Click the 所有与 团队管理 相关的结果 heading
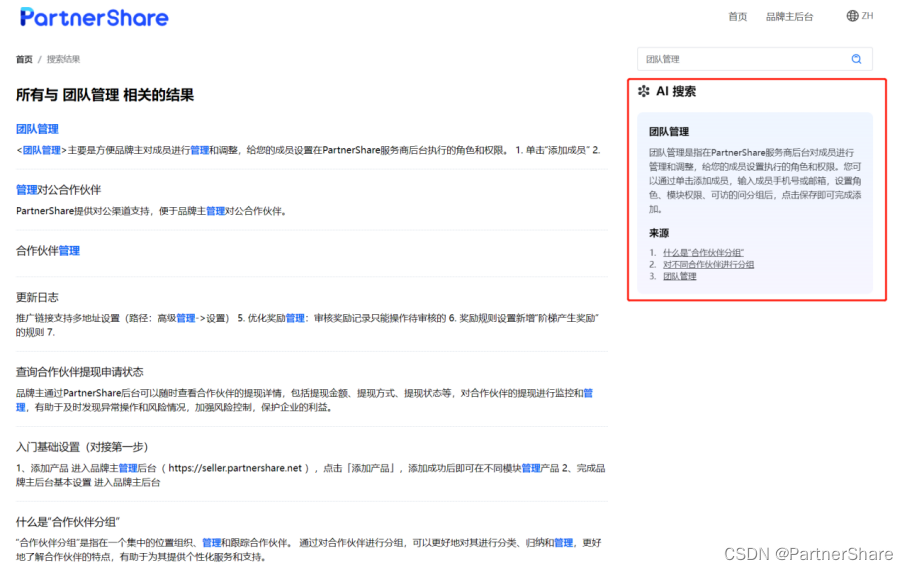Viewport: 908px width, 570px height. (105, 95)
